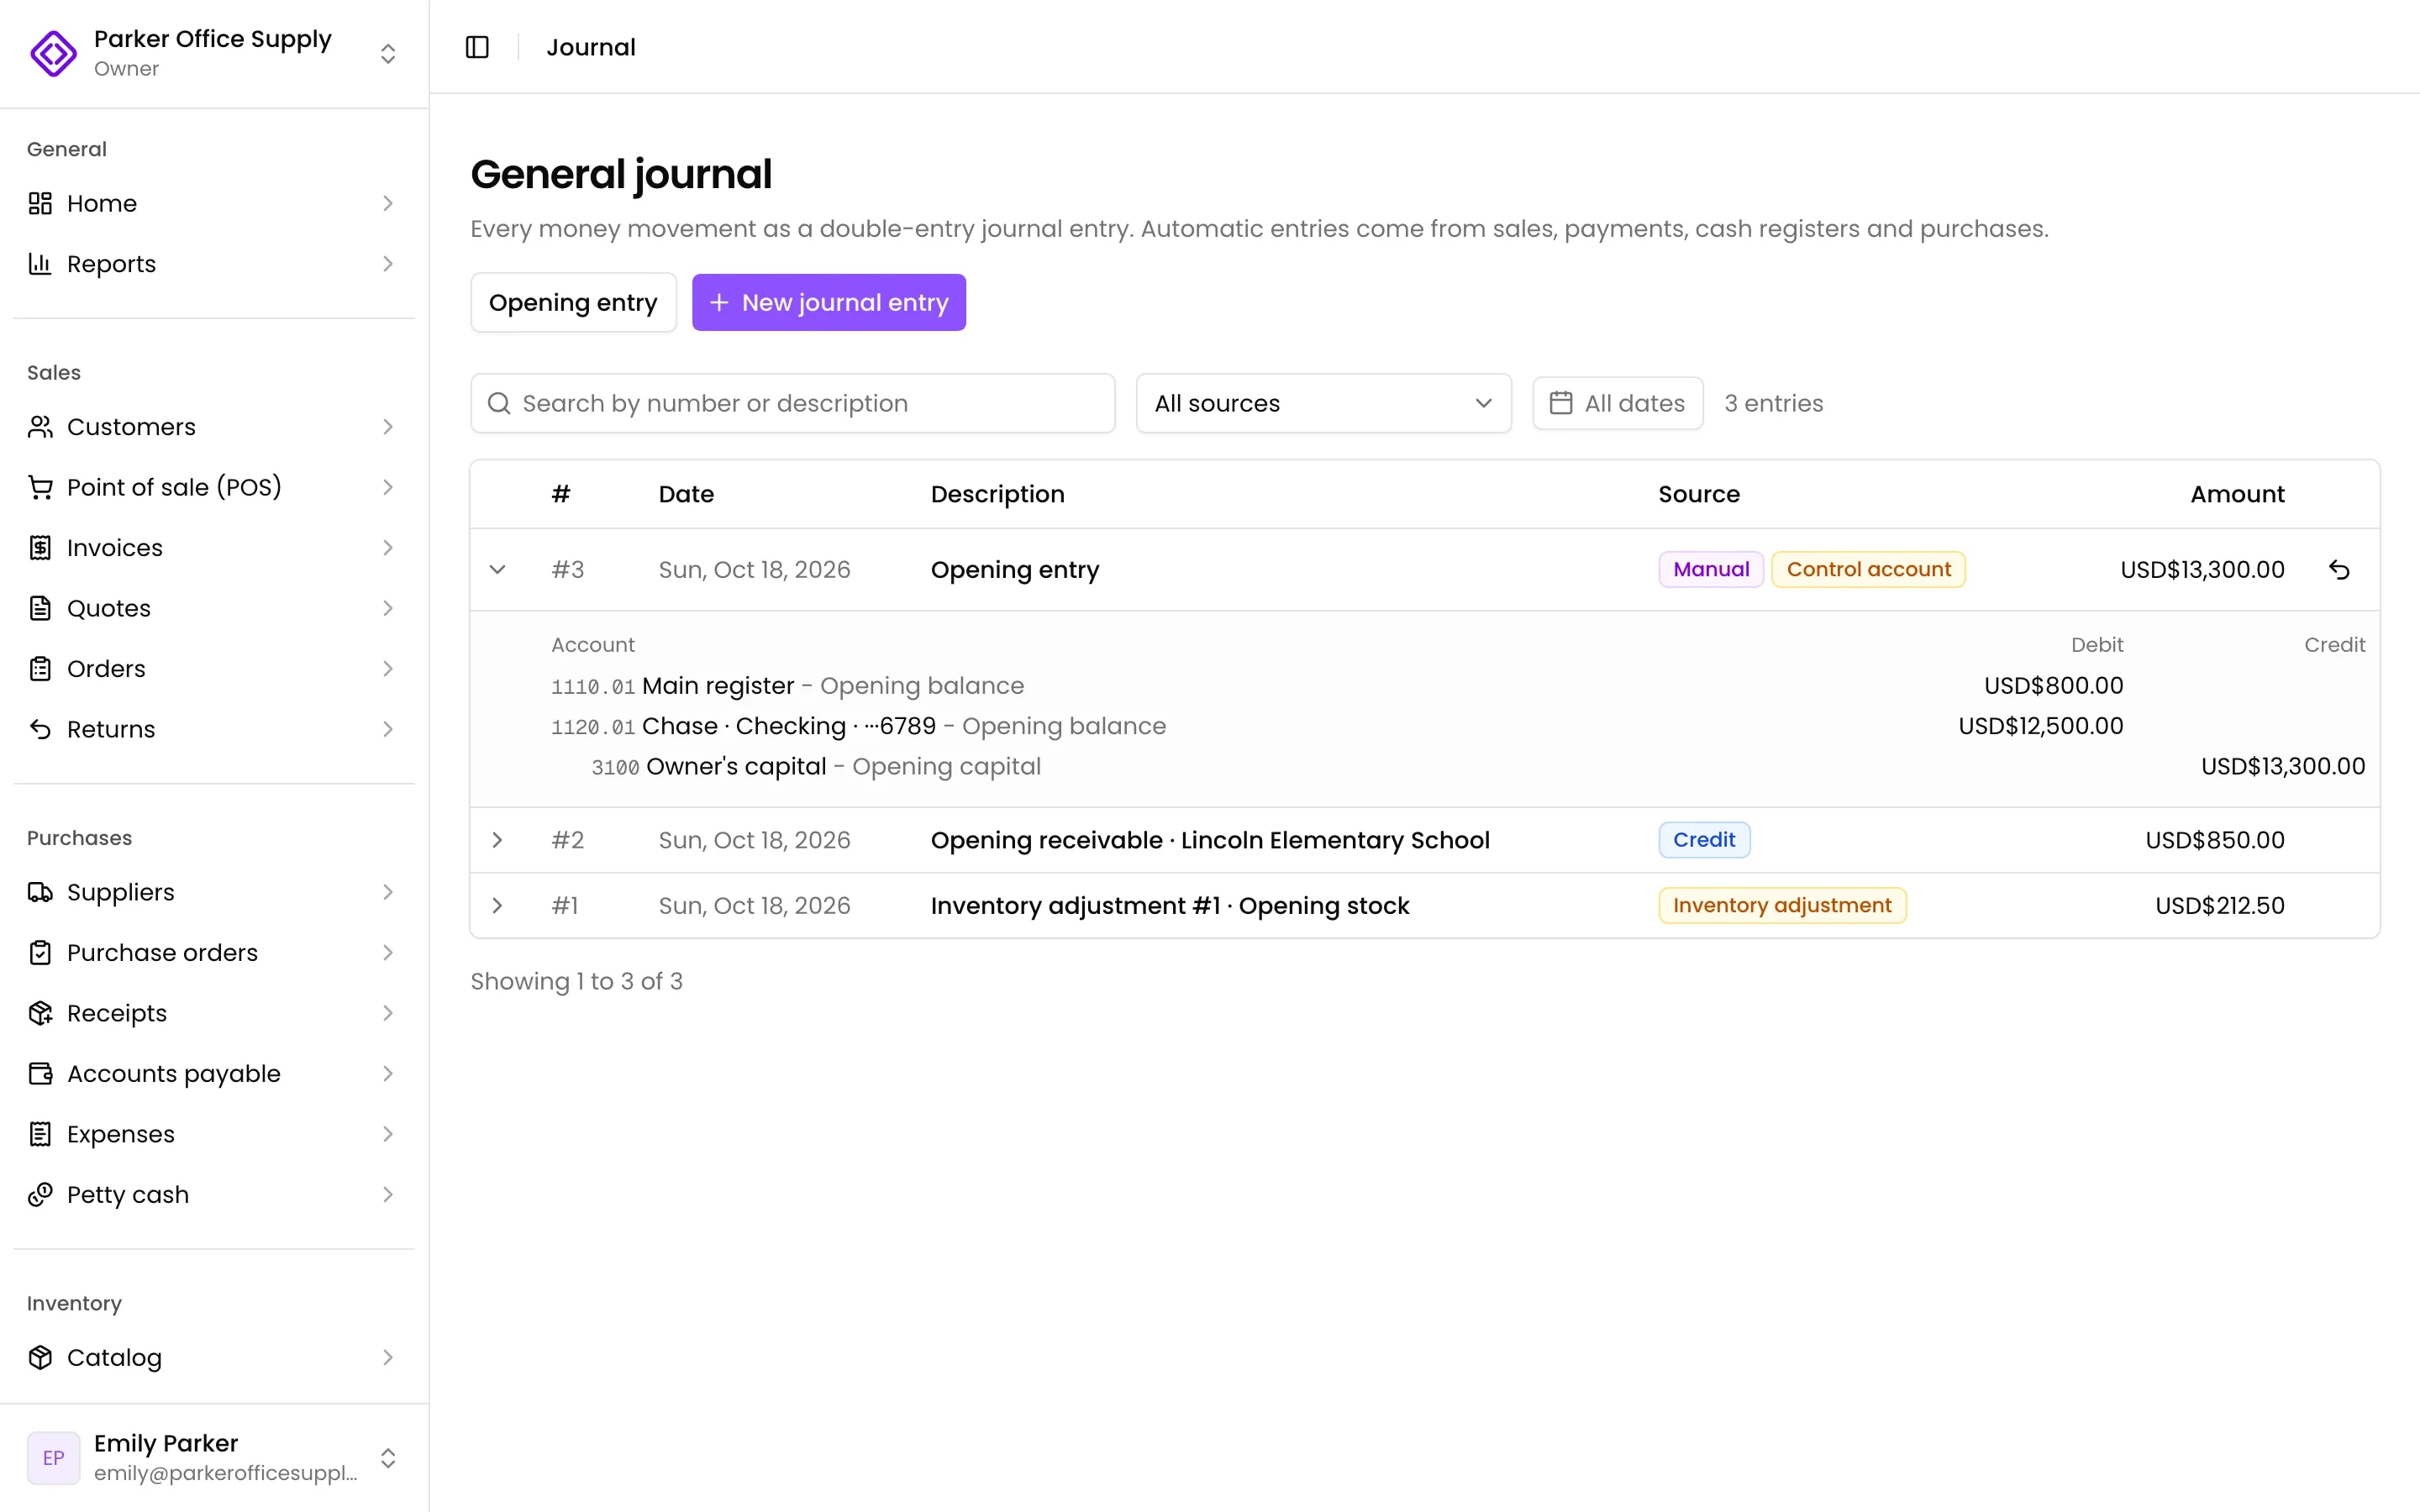
Task: Click the Manual source badge
Action: pos(1711,570)
